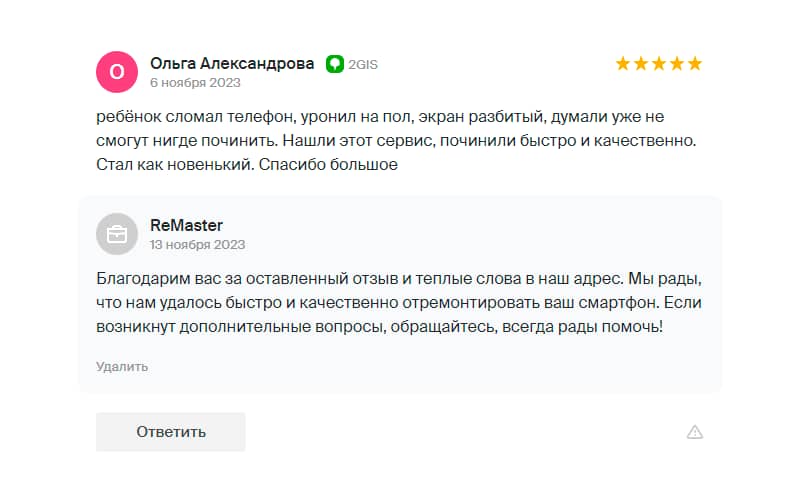Report the review via the warning triangle icon
Viewport: 805px width, 501px height.
pyautogui.click(x=695, y=432)
